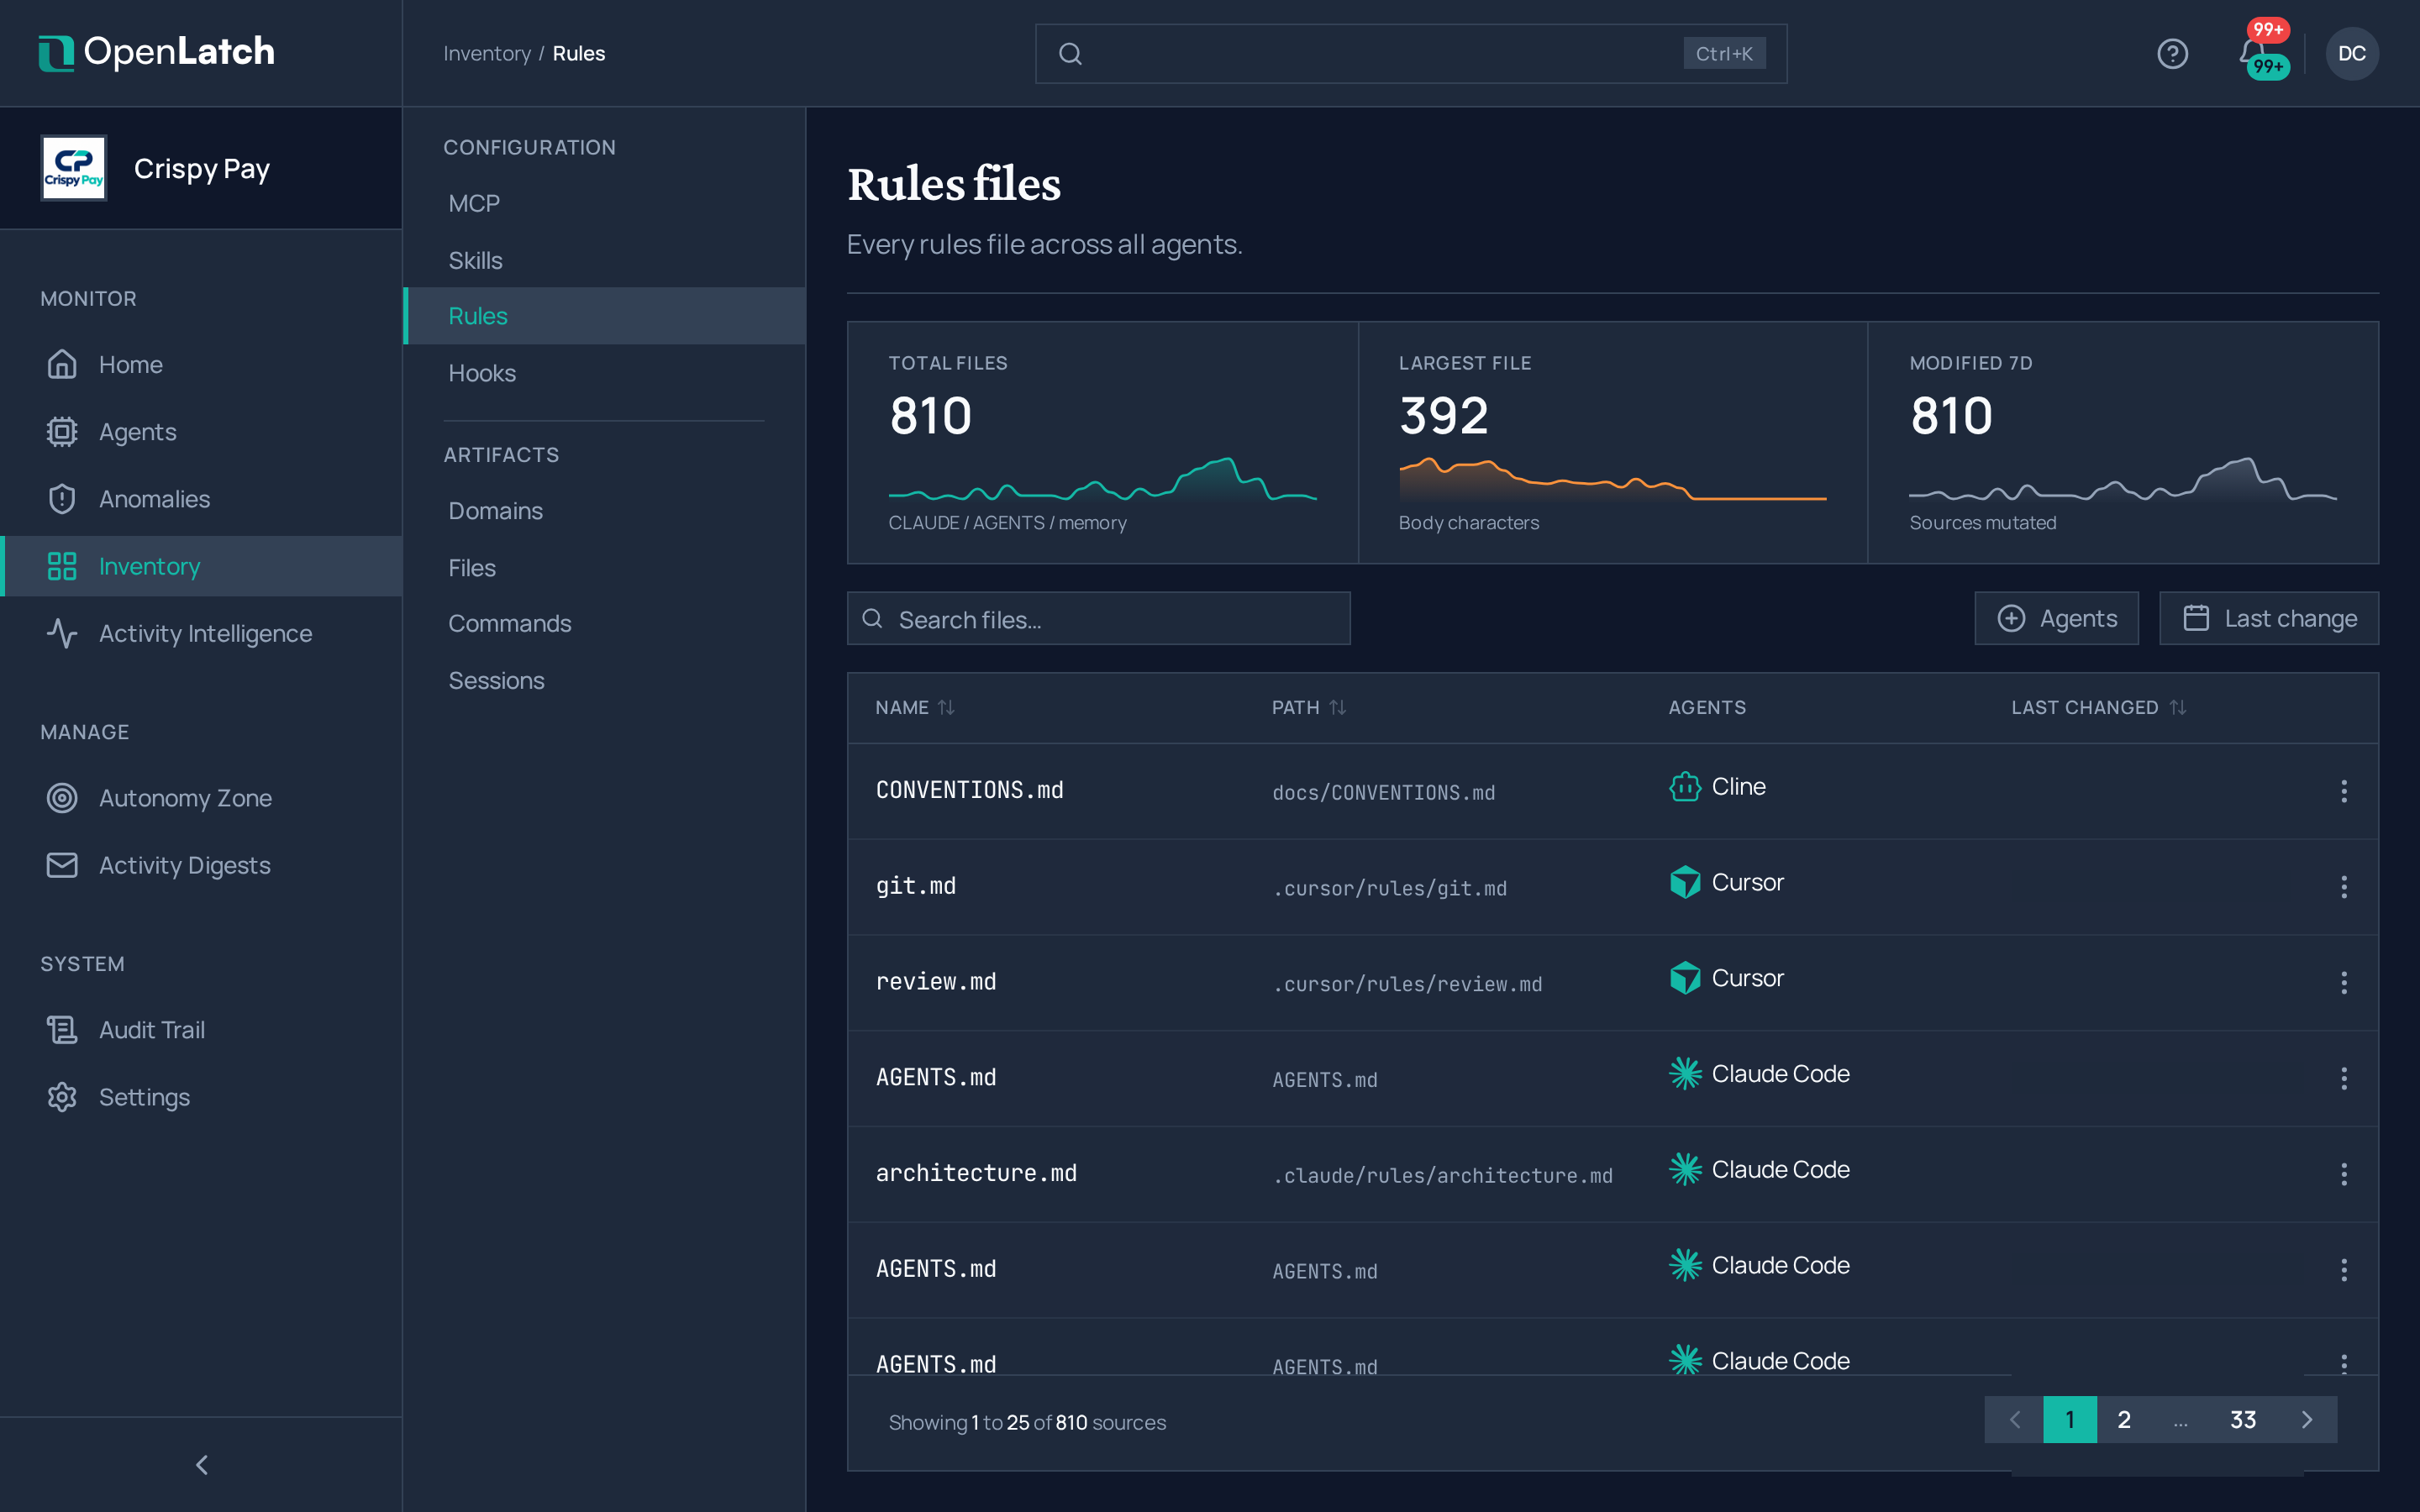Open Activity Intelligence

point(201,633)
